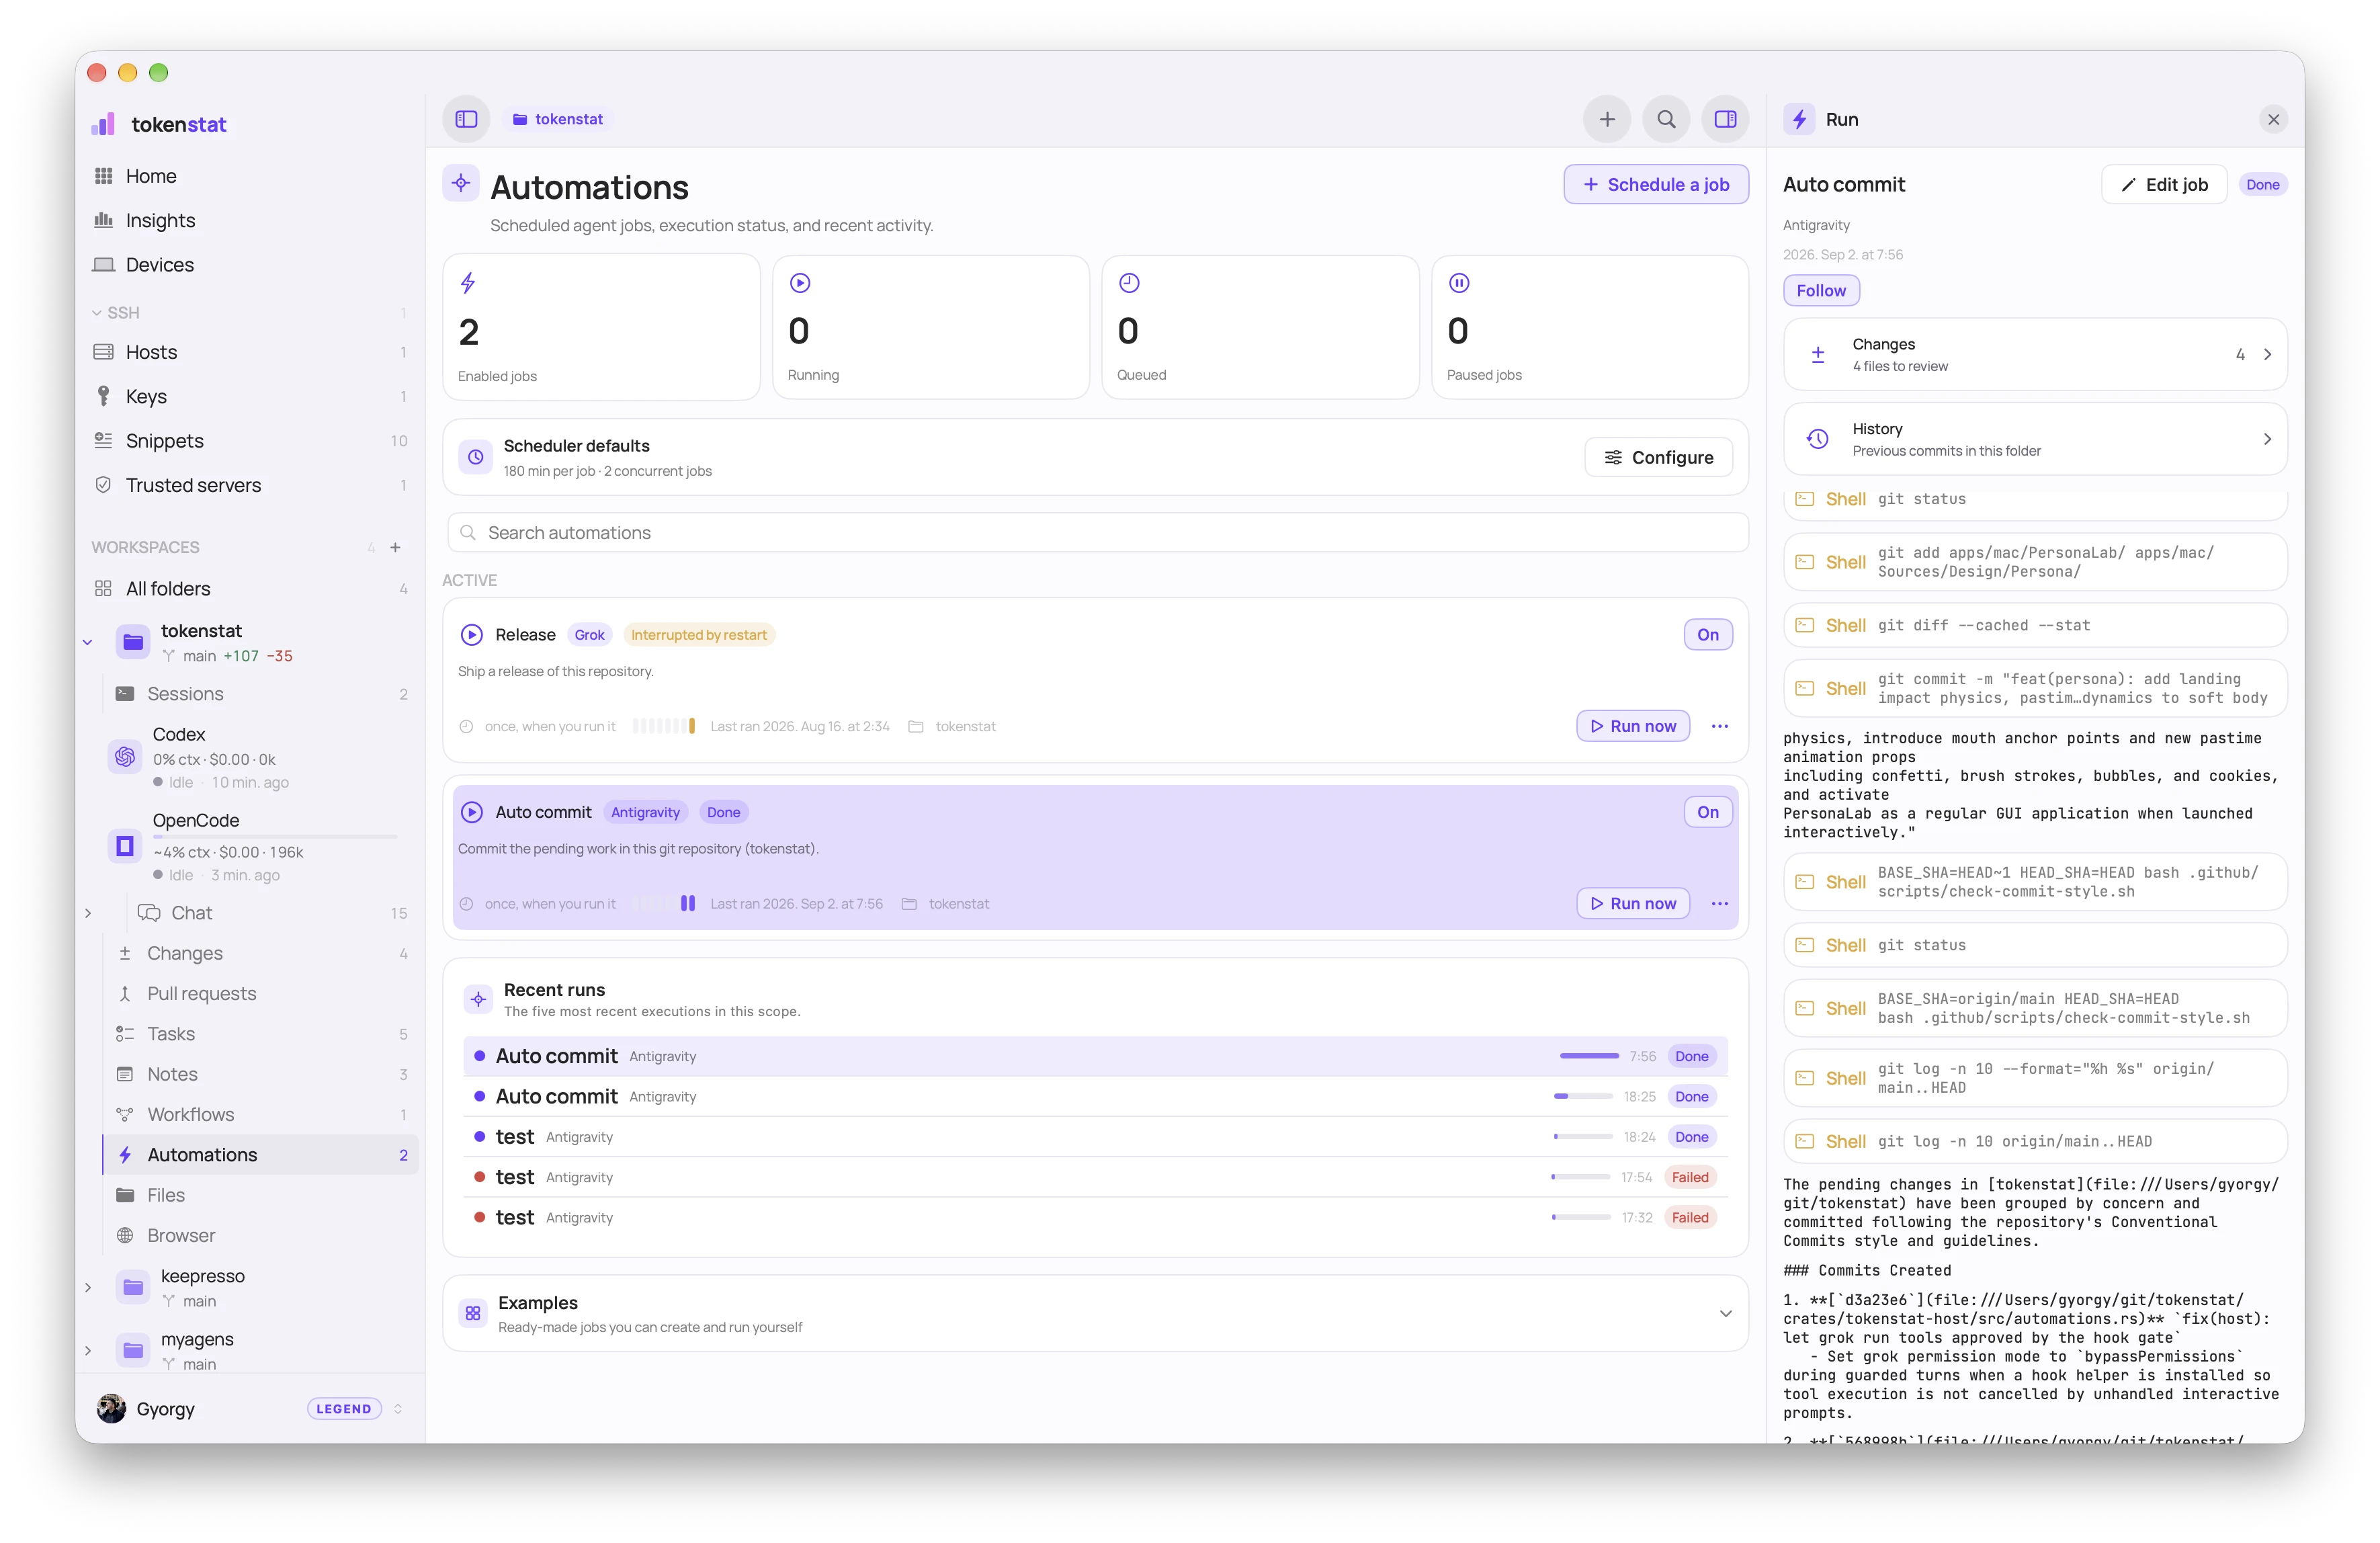This screenshot has width=2380, height=1543.
Task: Click the Scheduler defaults clock icon
Action: tap(476, 457)
